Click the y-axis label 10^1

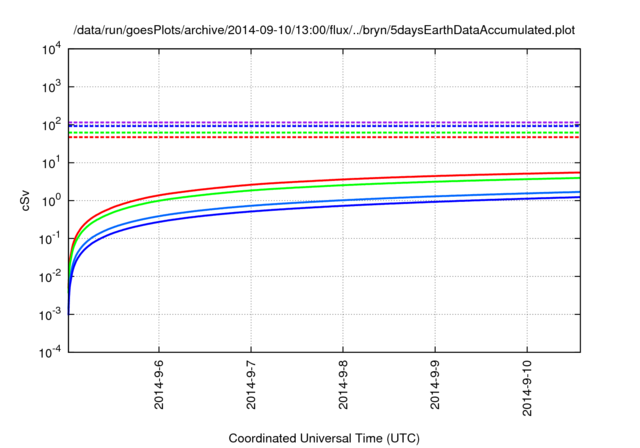click(x=52, y=163)
